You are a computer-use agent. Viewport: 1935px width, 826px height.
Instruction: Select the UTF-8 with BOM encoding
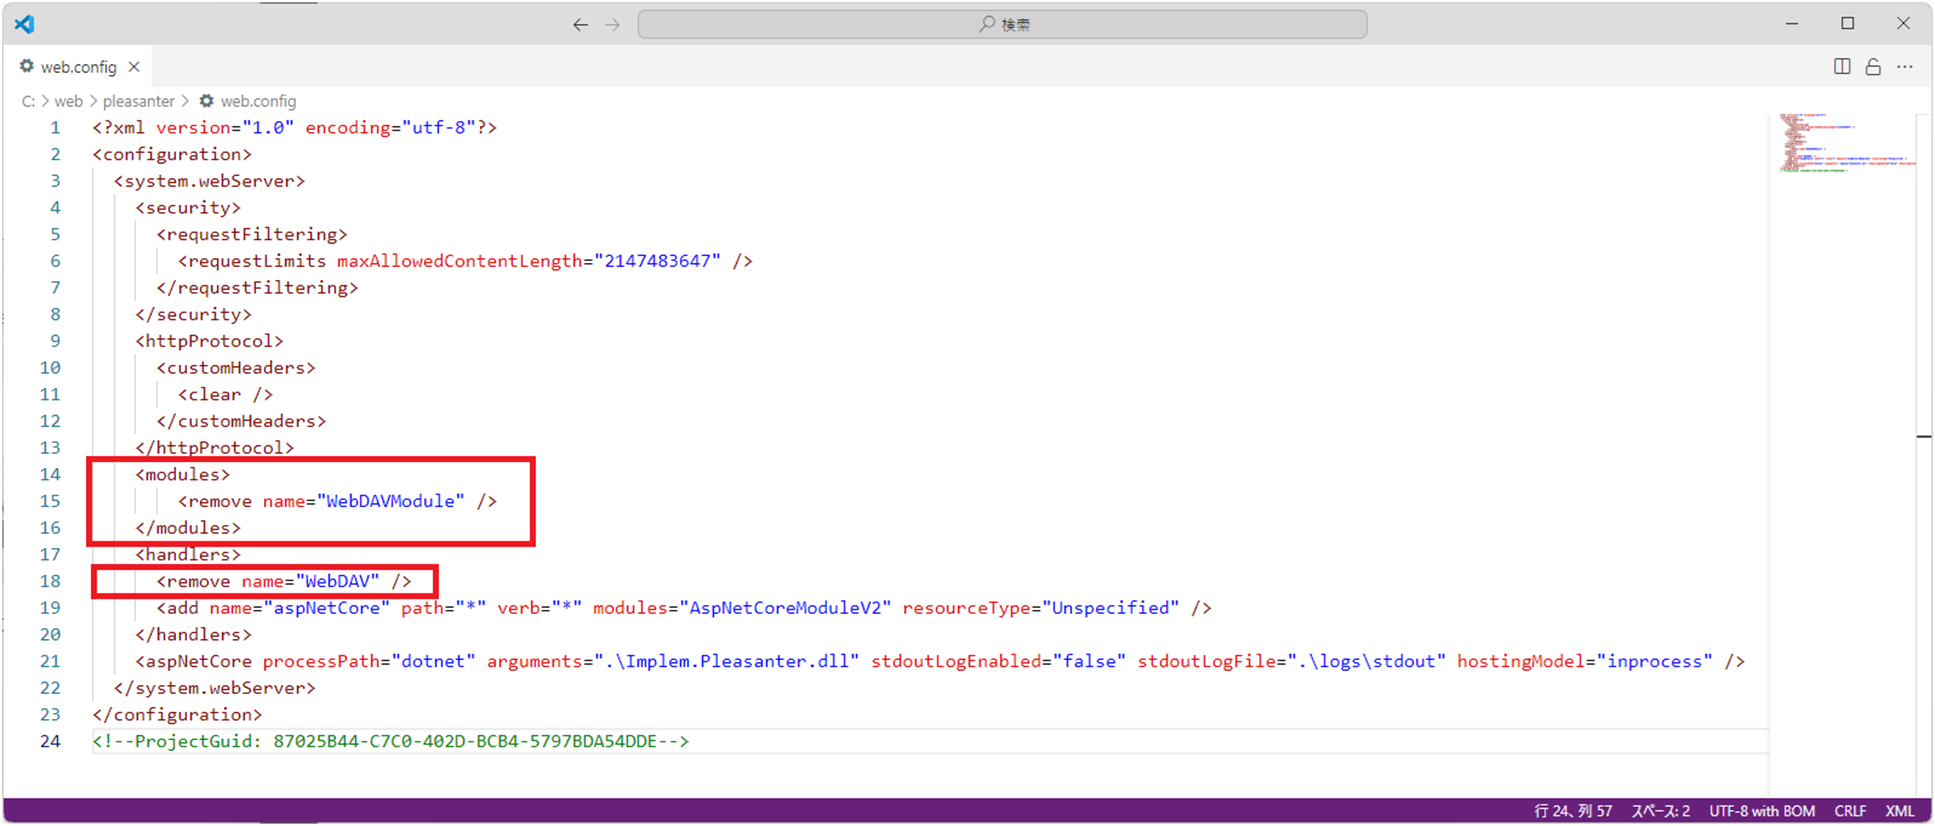1762,811
